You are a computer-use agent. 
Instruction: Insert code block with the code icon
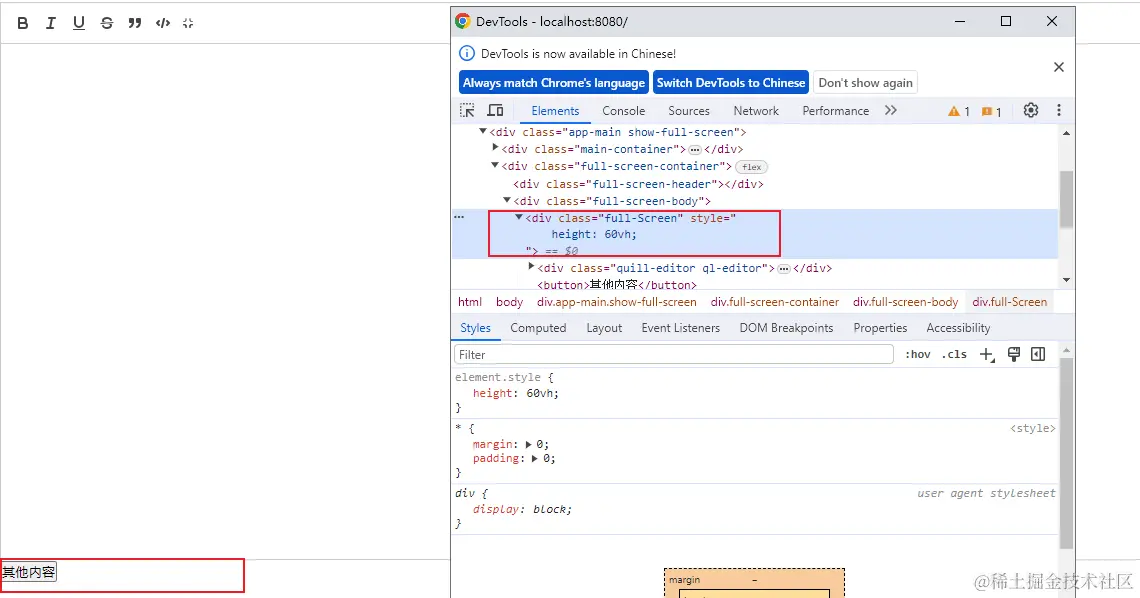tap(163, 23)
